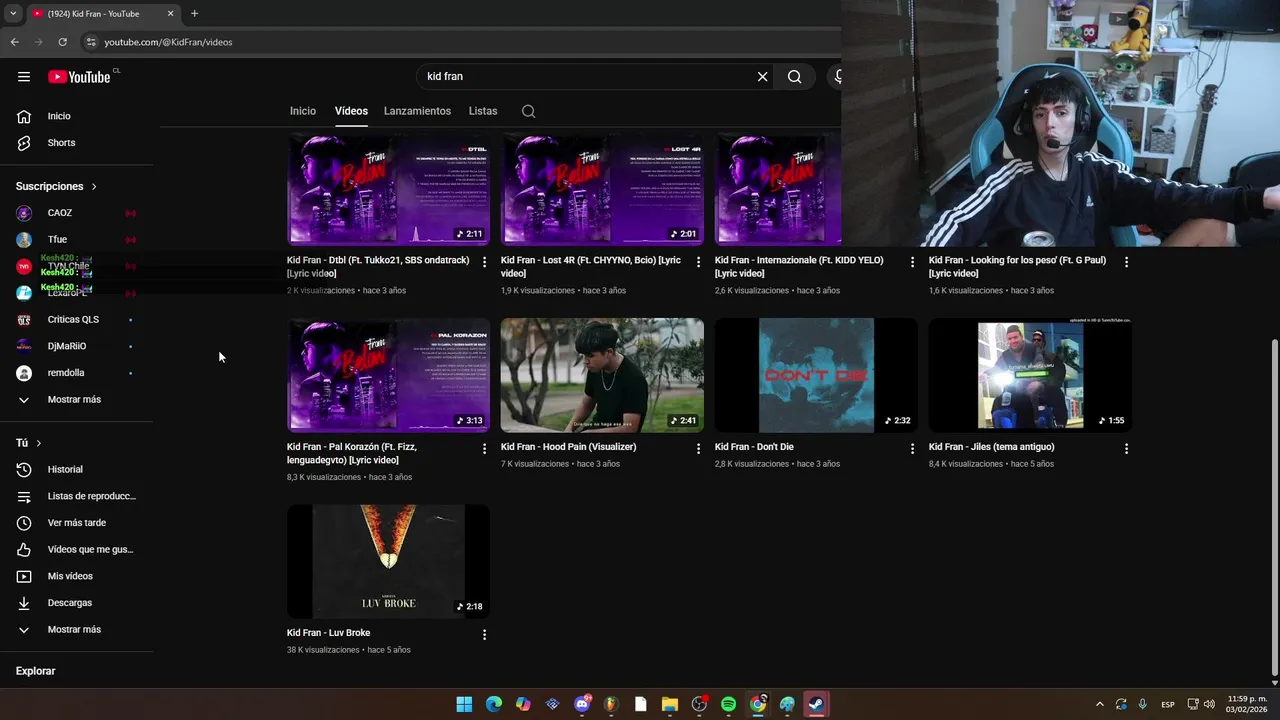The width and height of the screenshot is (1280, 720).
Task: Open options menu for the Internazionale video
Action: pos(912,262)
